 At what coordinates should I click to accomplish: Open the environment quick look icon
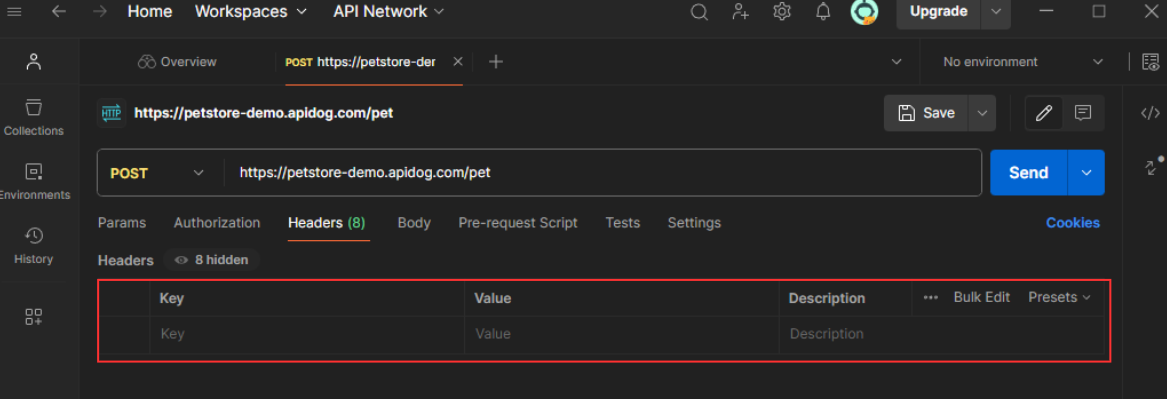(x=1150, y=62)
